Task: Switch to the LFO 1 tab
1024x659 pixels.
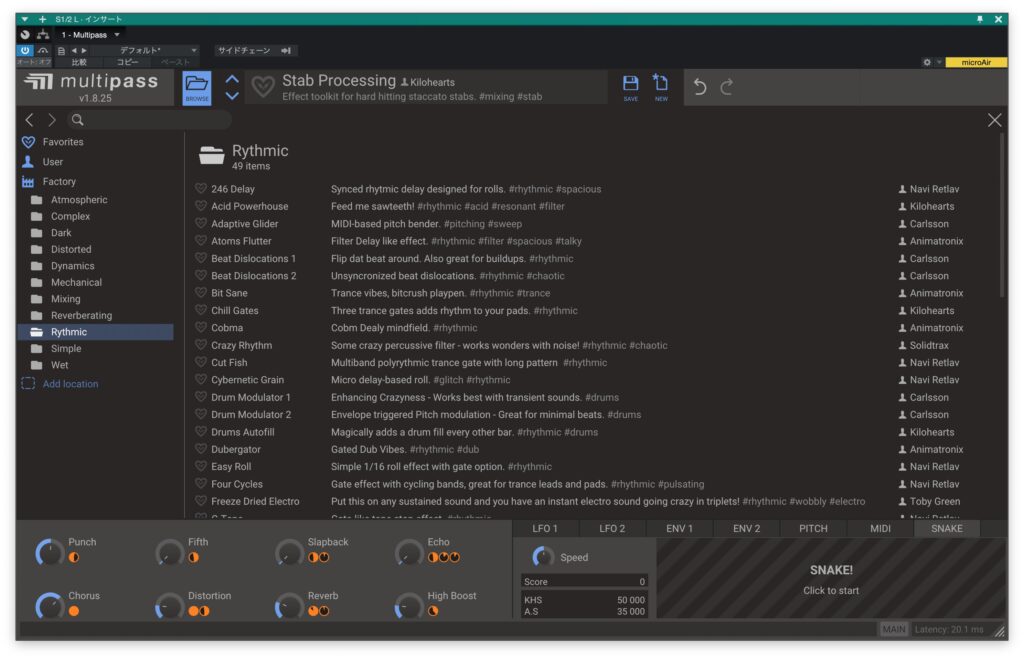Action: (x=545, y=528)
